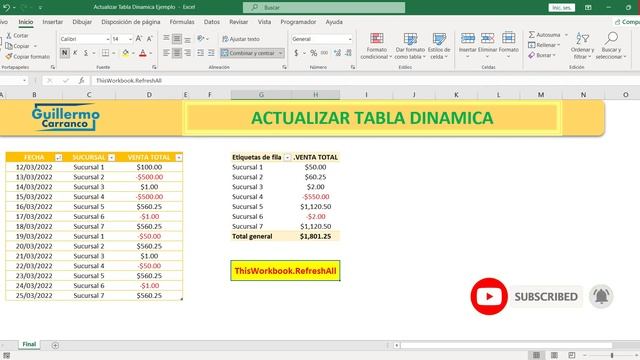Click Ajustar texto
Screen dimensions: 640x360
pyautogui.click(x=241, y=39)
